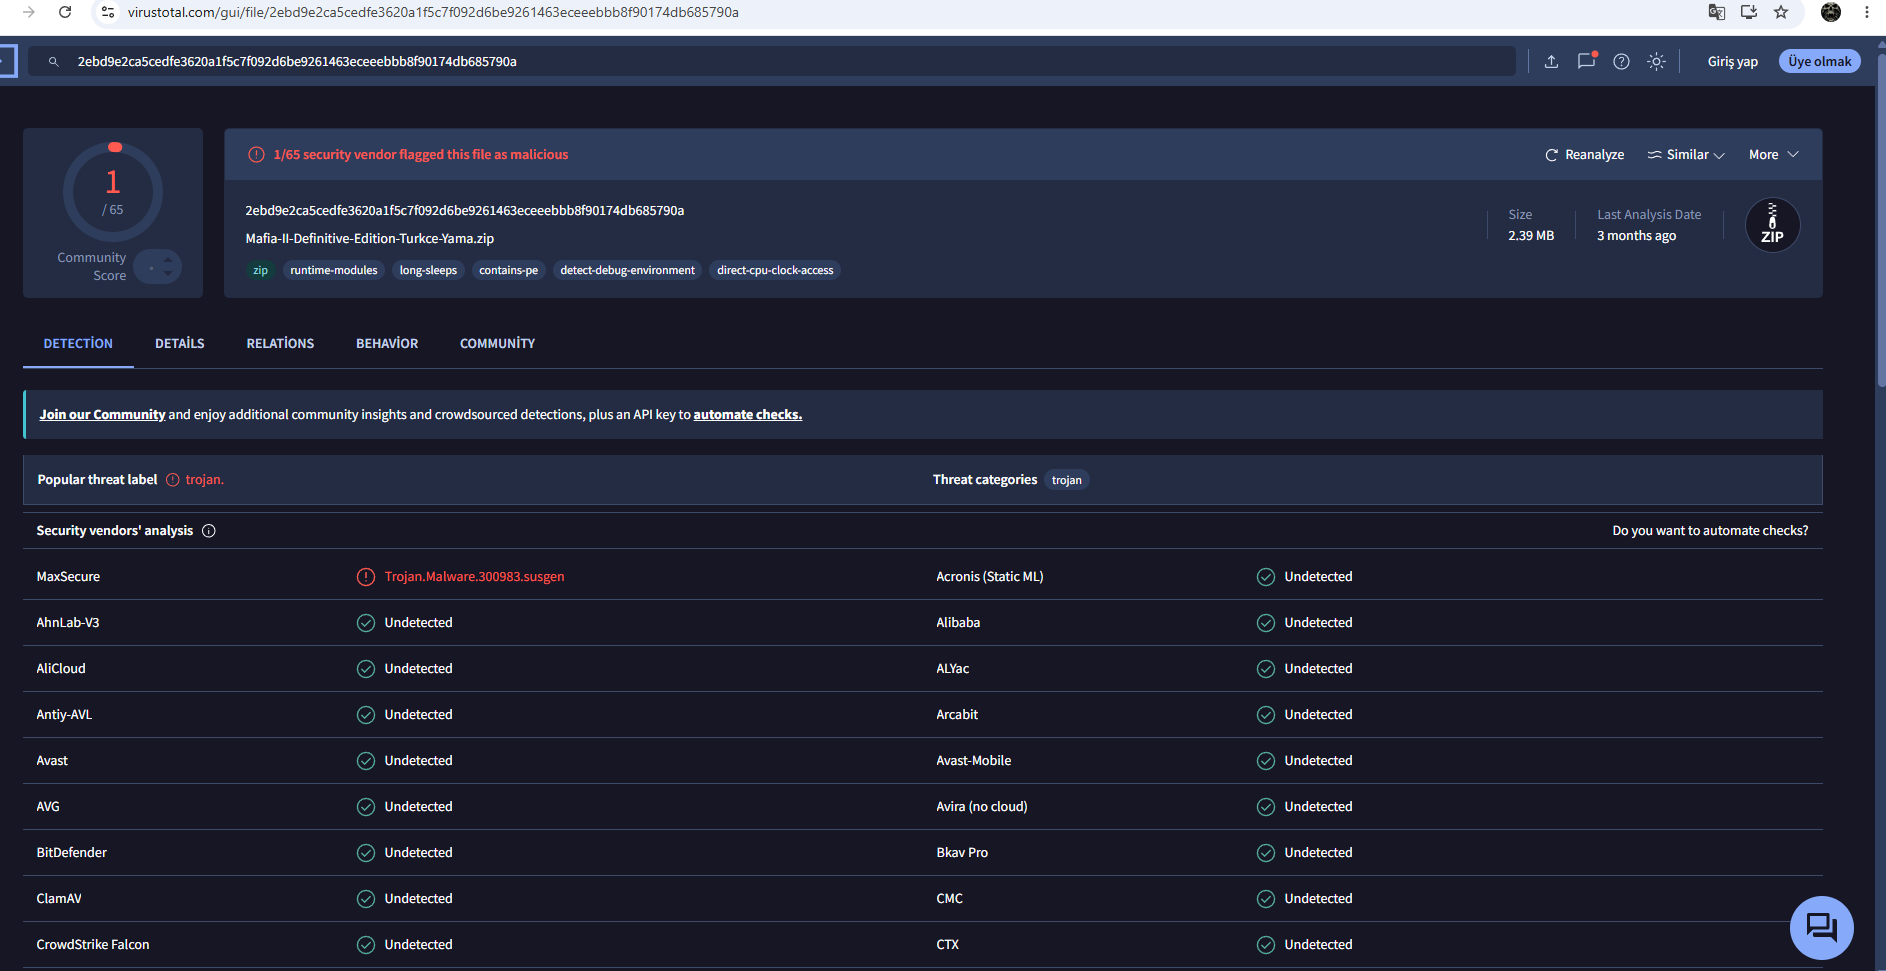Open the browser three-dot menu
The height and width of the screenshot is (971, 1886).
[1867, 12]
